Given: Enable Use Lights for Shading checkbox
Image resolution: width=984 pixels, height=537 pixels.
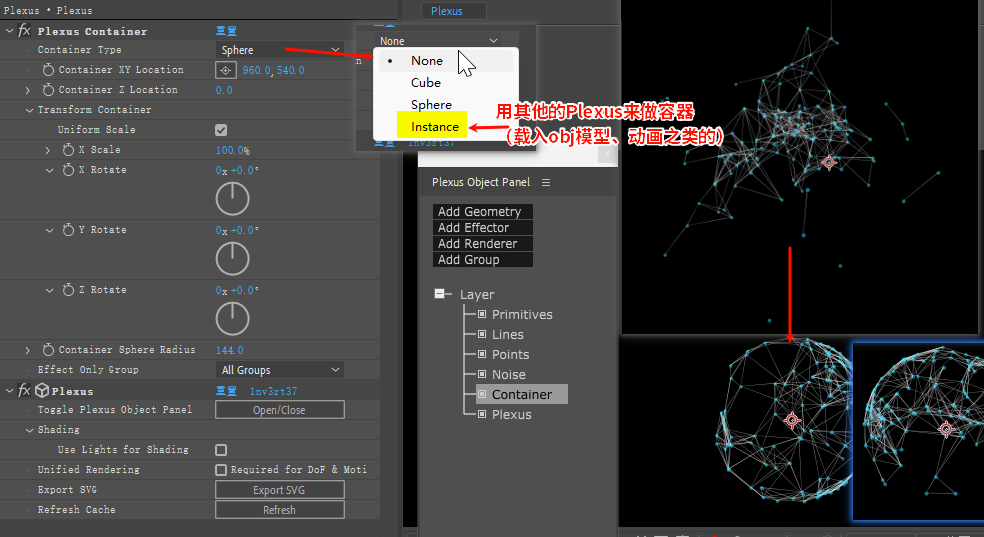Looking at the screenshot, I should pos(221,450).
